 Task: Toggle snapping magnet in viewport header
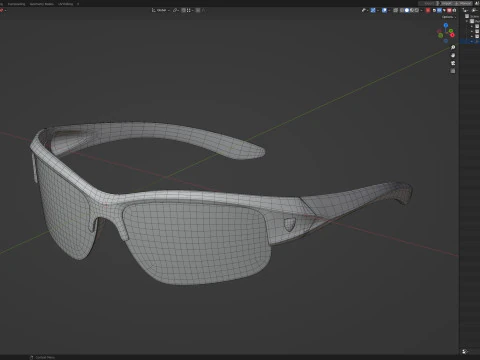pos(183,10)
